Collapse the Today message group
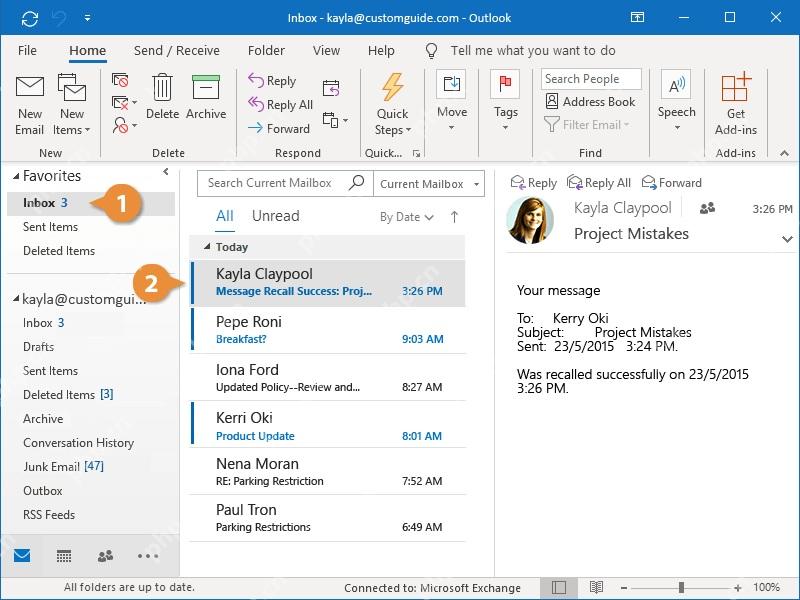The image size is (800, 600). (x=207, y=246)
